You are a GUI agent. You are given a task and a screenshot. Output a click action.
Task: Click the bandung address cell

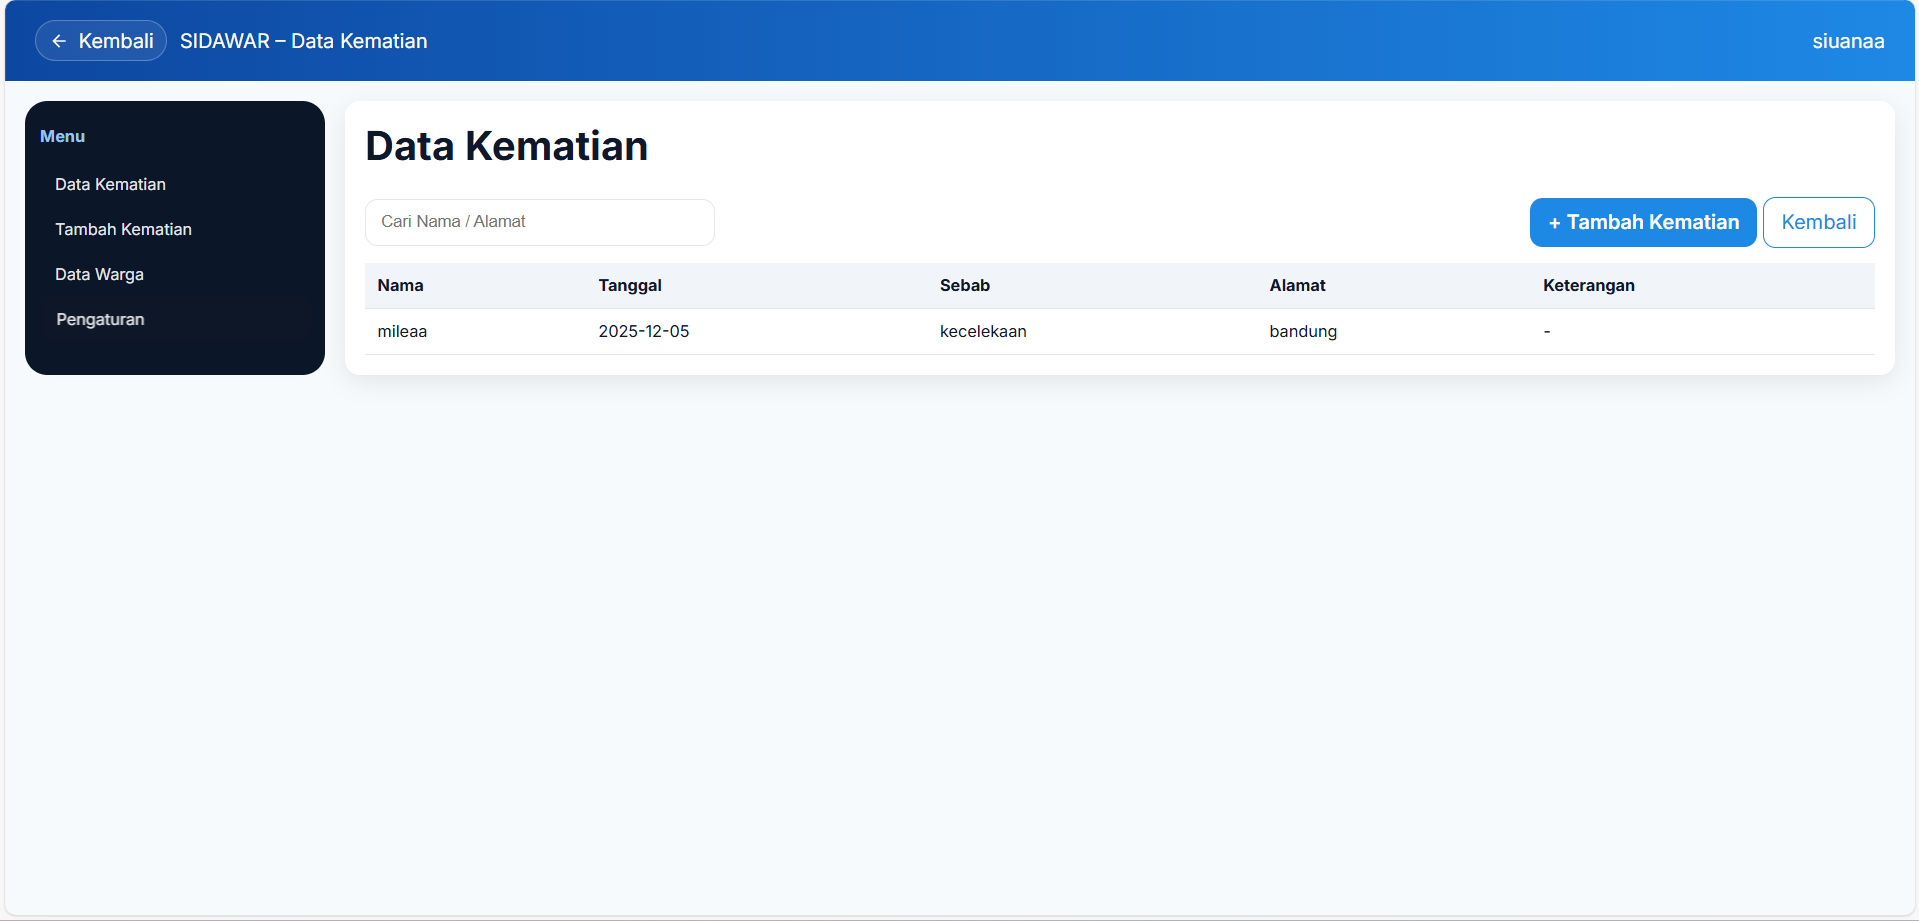pos(1302,331)
